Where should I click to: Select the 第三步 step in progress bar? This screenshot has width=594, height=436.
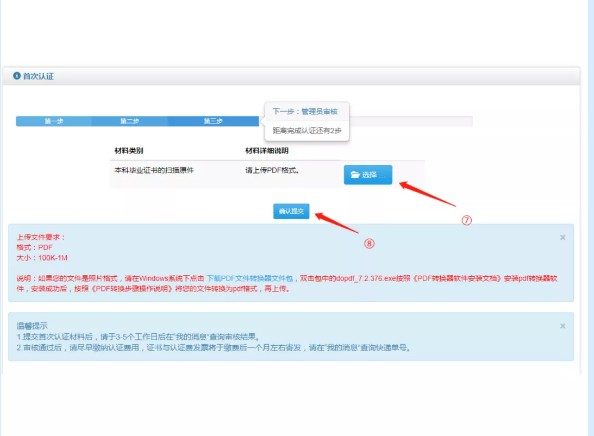point(213,121)
